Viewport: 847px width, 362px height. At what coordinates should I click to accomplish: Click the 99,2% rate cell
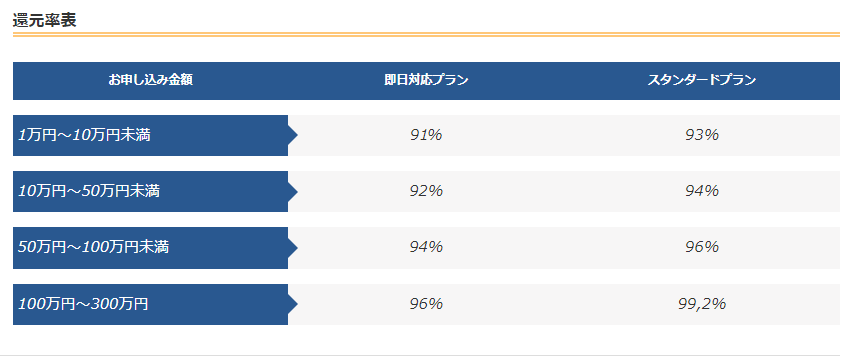coord(702,304)
